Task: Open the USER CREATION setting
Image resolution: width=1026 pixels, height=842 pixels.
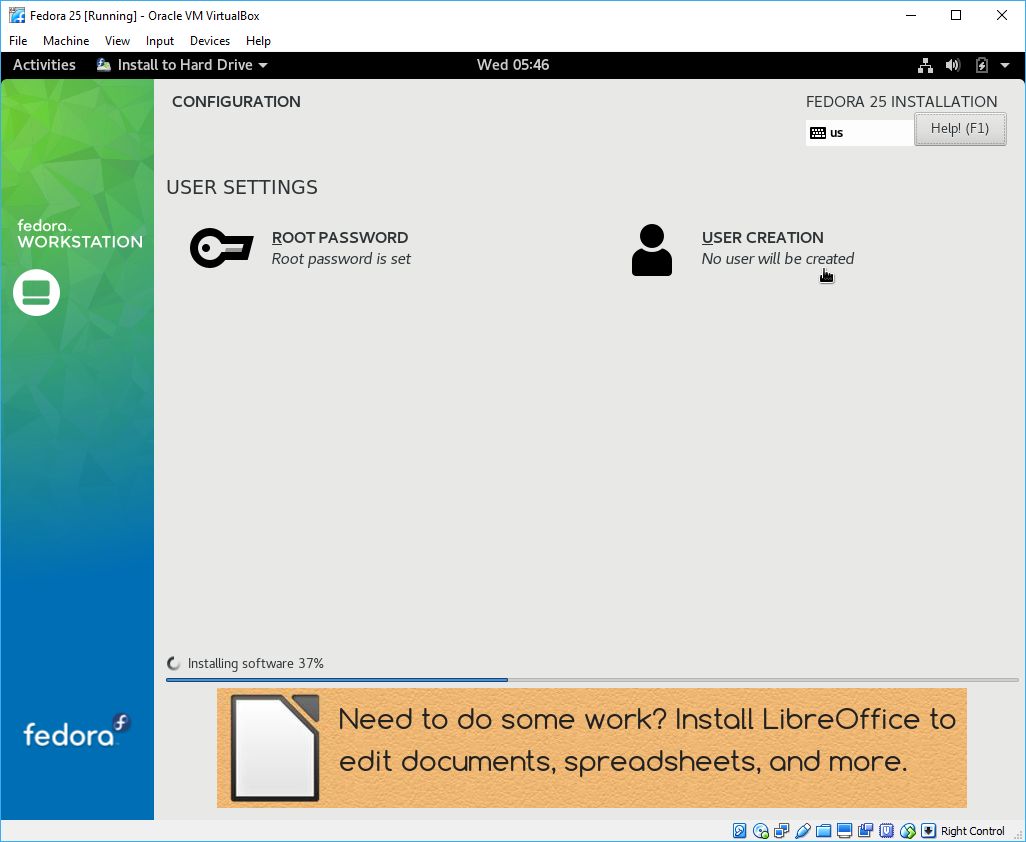Action: 743,249
